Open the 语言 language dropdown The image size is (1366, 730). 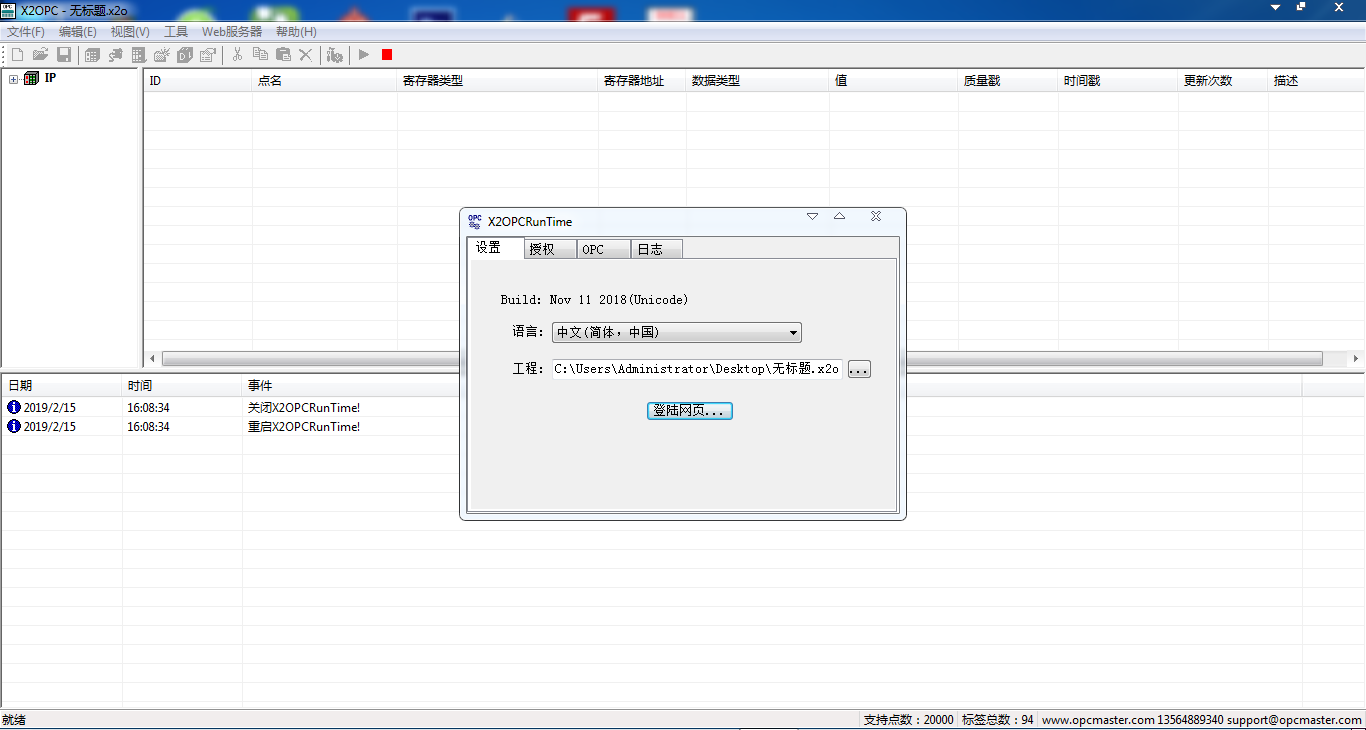(677, 333)
